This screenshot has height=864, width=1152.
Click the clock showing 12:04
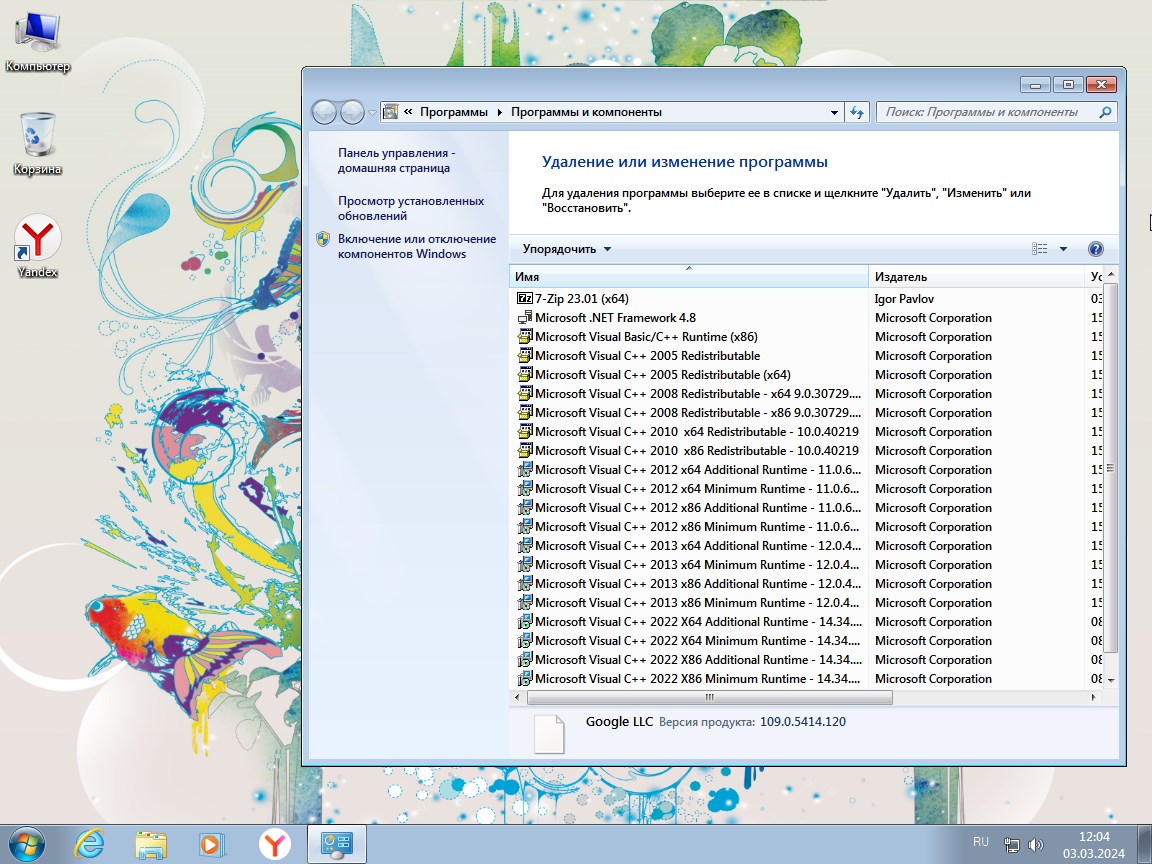pos(1094,837)
